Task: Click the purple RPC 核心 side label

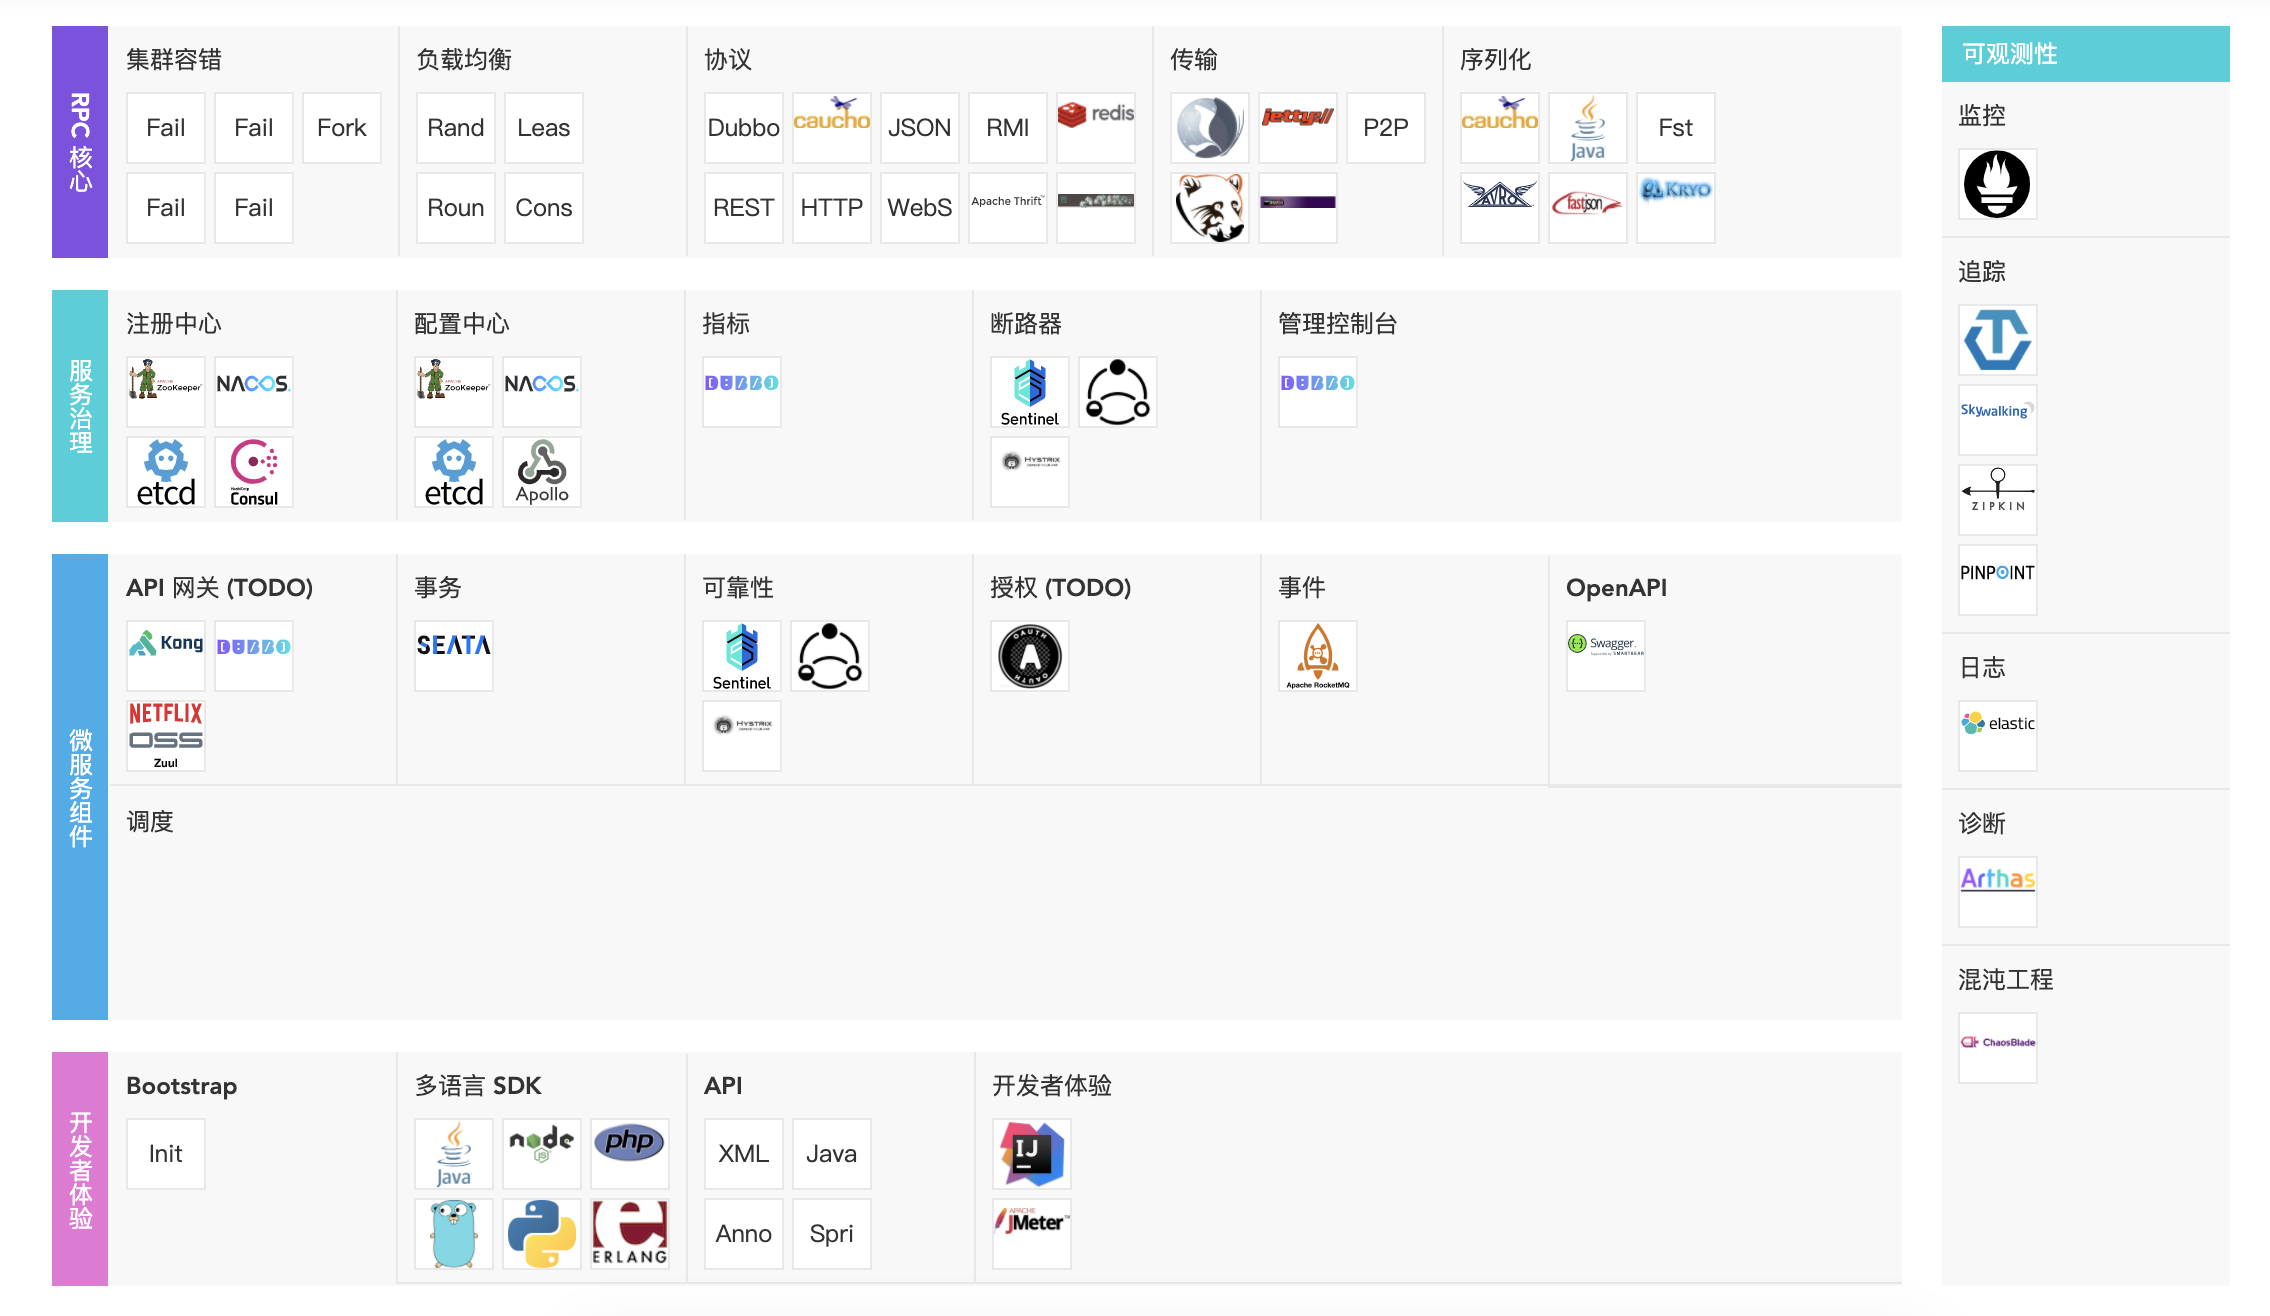Action: (x=80, y=142)
